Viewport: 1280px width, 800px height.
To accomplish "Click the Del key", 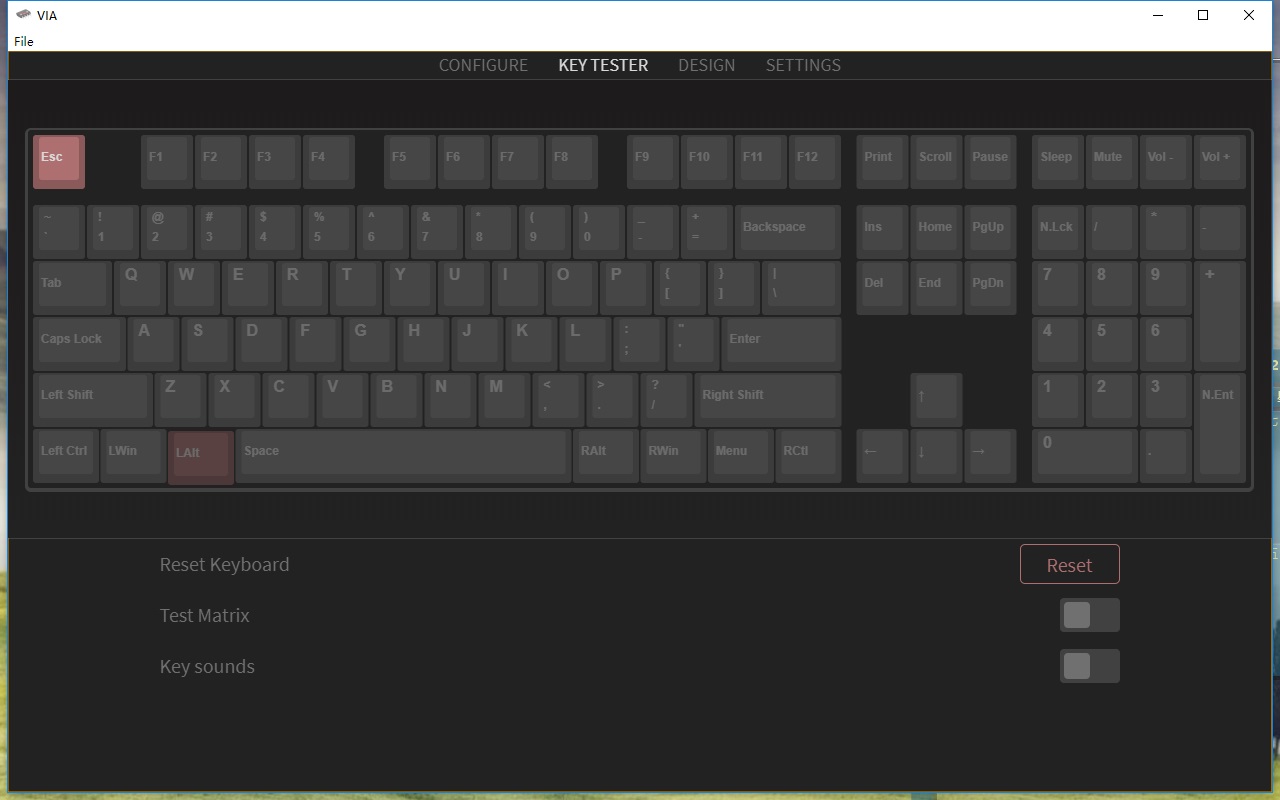I will pyautogui.click(x=882, y=288).
